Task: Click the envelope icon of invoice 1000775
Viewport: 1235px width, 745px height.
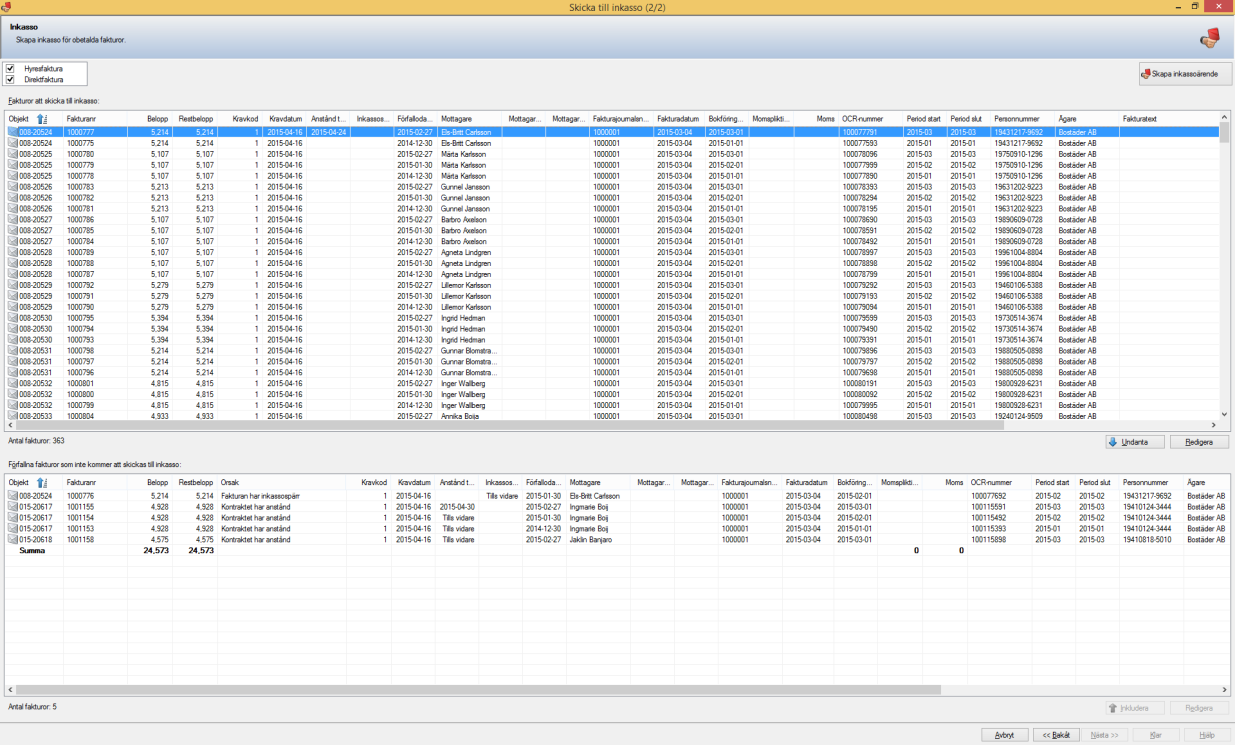Action: point(13,143)
